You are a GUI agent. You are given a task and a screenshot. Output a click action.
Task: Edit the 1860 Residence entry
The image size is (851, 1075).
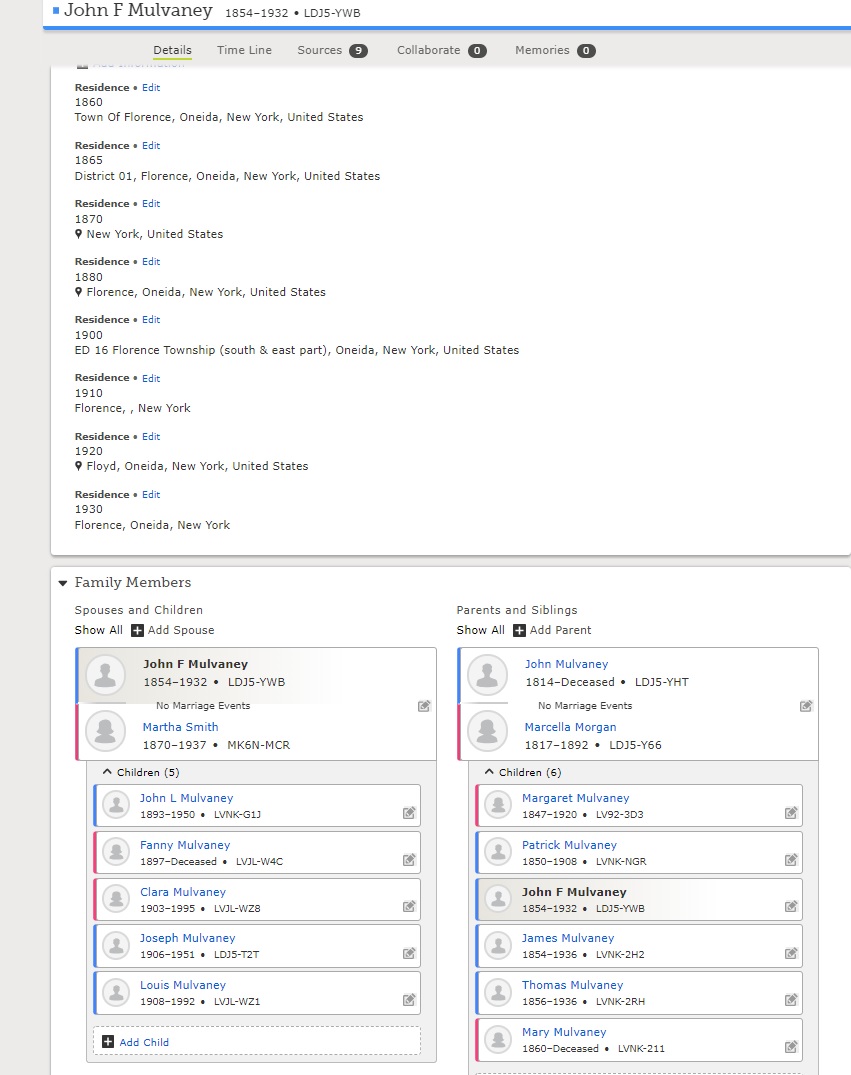[151, 88]
